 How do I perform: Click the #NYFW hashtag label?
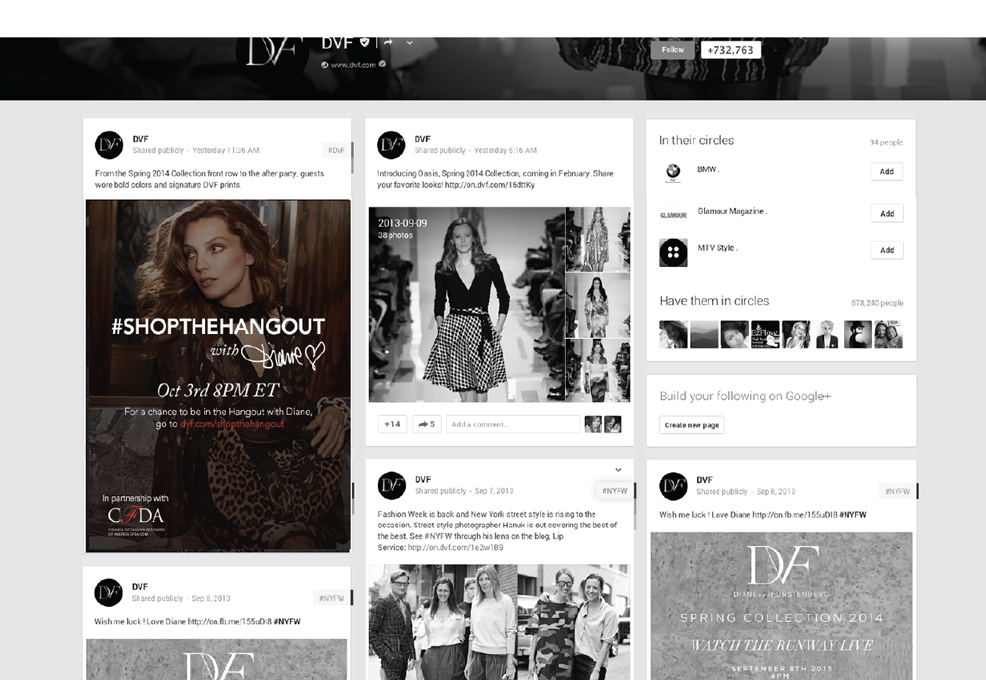(613, 491)
